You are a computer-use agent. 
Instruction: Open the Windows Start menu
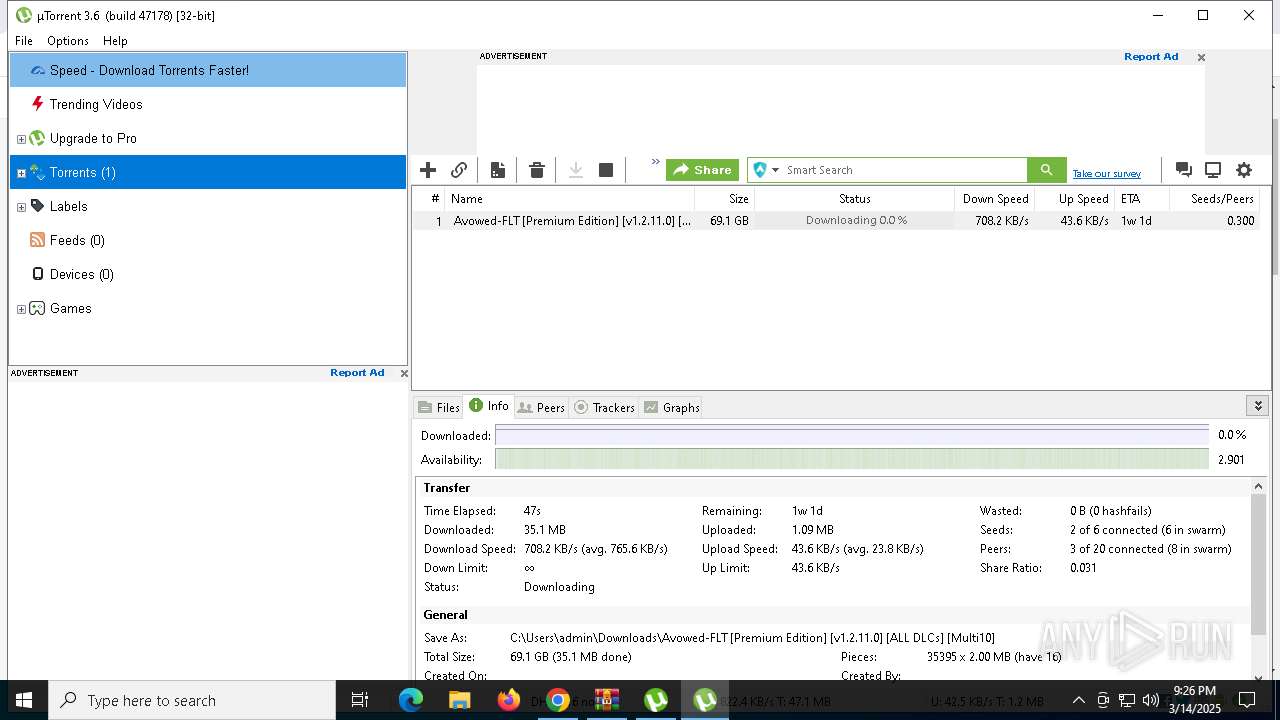[x=24, y=701]
